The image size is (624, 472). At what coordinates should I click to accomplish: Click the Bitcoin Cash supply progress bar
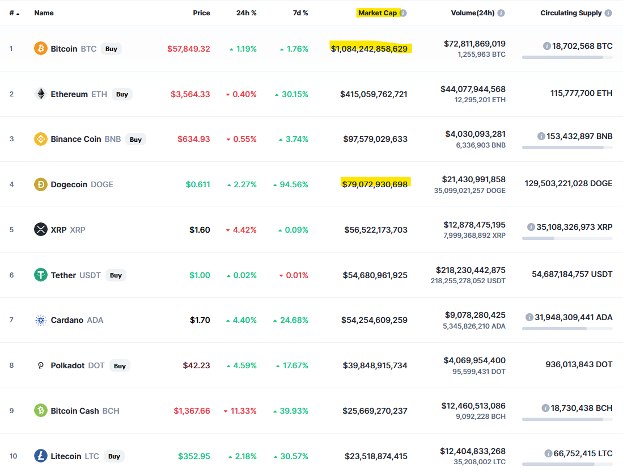click(567, 419)
